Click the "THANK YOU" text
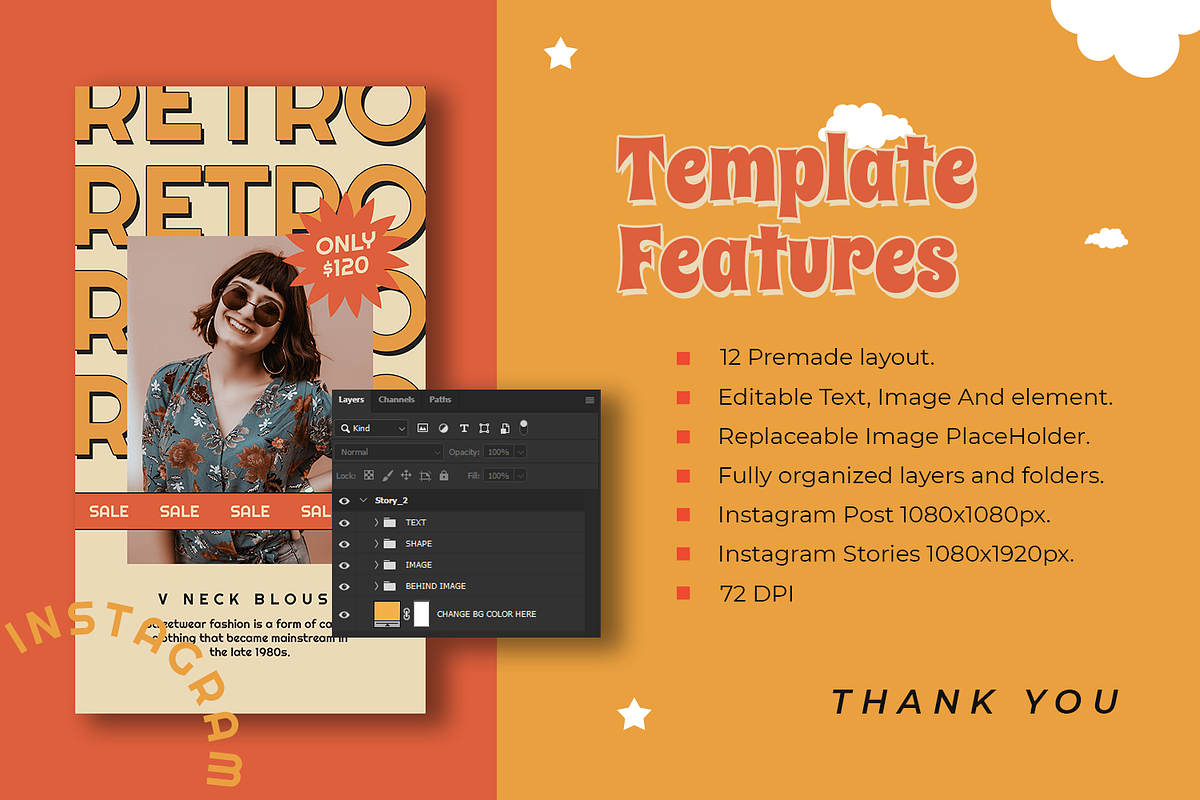 point(976,702)
